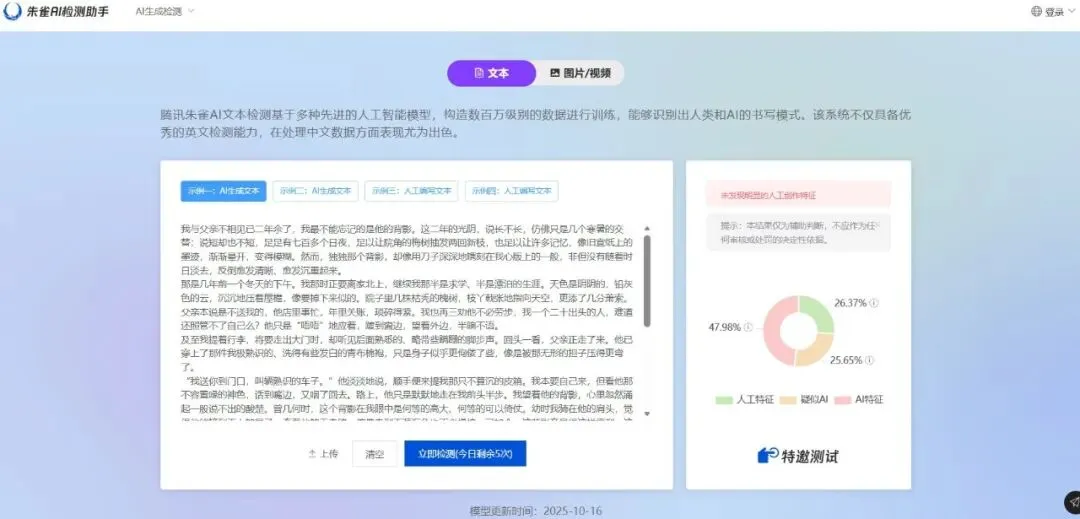This screenshot has width=1080, height=519.
Task: Click the orange 疑似AI legend swatch
Action: click(789, 399)
